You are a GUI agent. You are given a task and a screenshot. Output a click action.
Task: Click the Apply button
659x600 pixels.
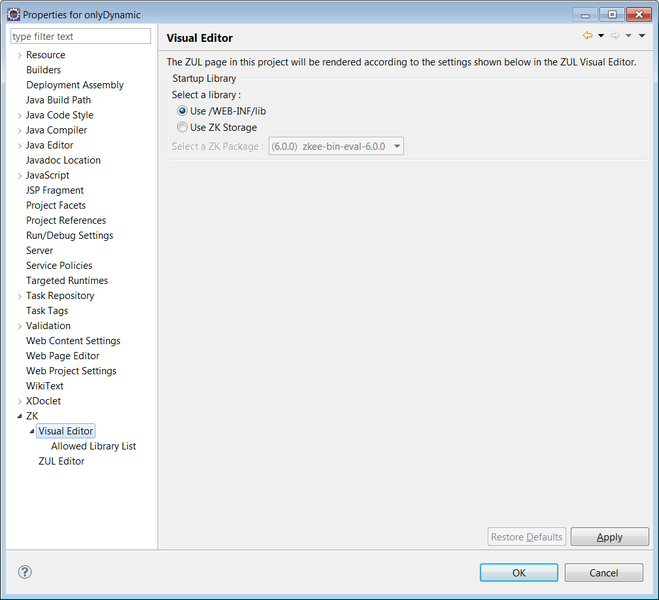click(609, 537)
